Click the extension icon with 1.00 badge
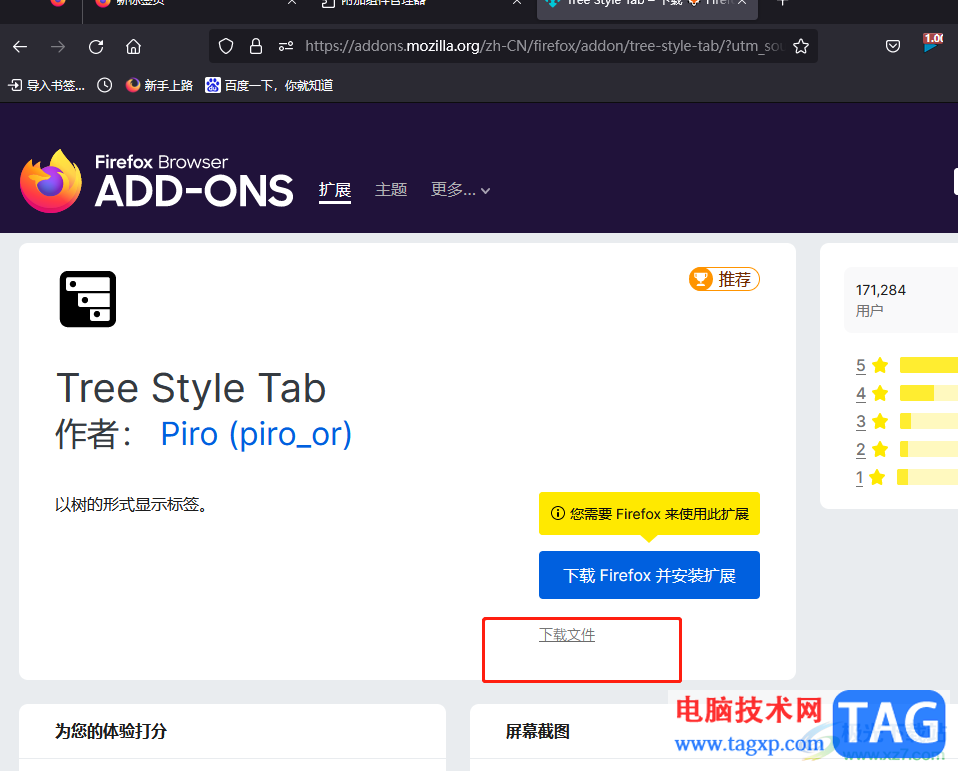 point(932,43)
